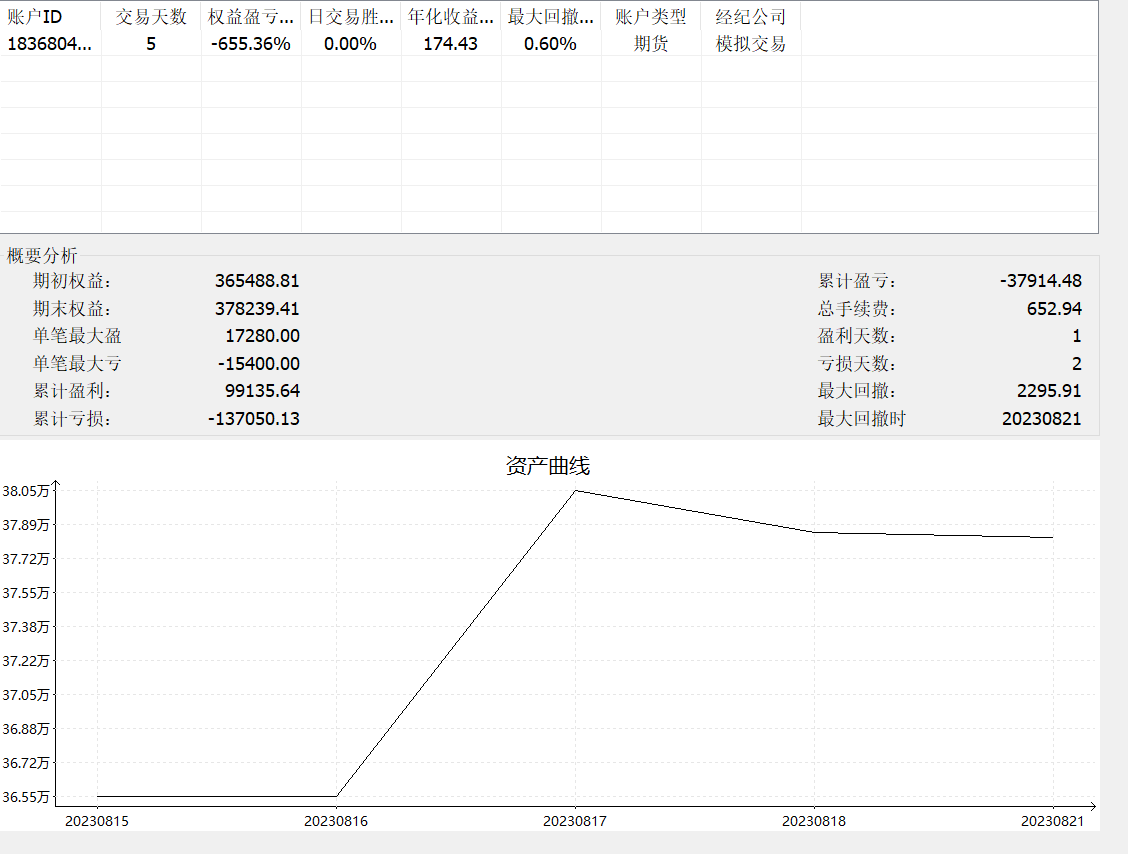The image size is (1128, 854).
Task: Click the 0.00% win rate cell
Action: (350, 44)
